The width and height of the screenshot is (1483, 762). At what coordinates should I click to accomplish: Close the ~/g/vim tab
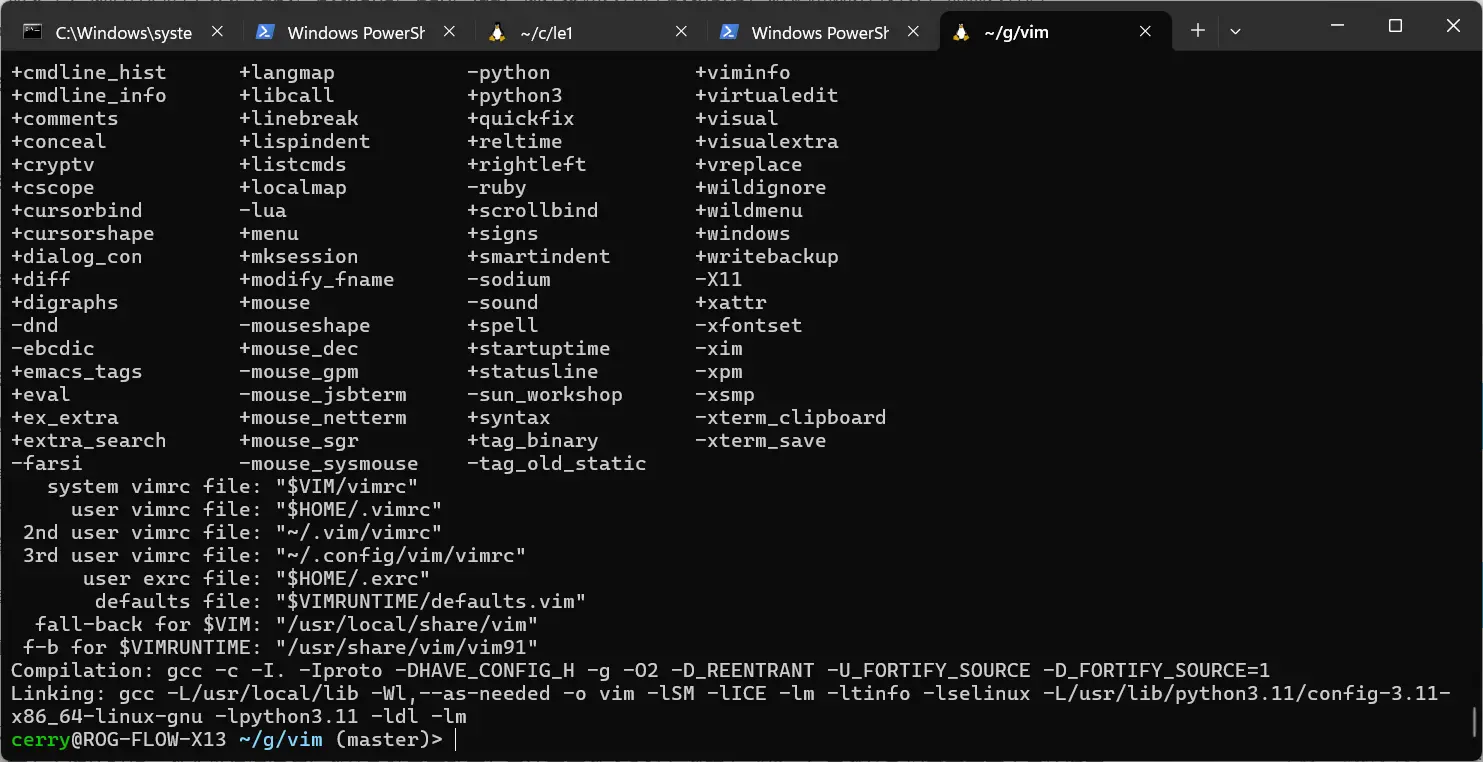point(1145,32)
